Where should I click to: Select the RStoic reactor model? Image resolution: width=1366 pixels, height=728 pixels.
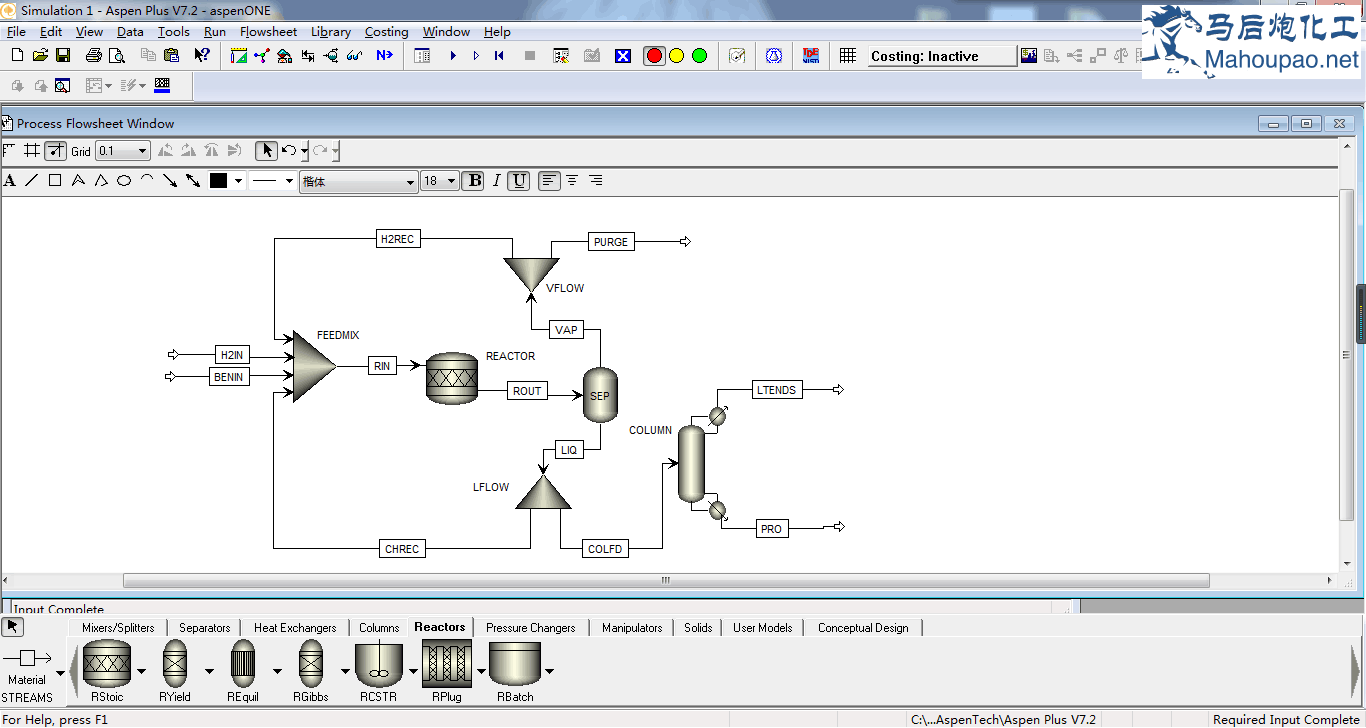point(107,671)
